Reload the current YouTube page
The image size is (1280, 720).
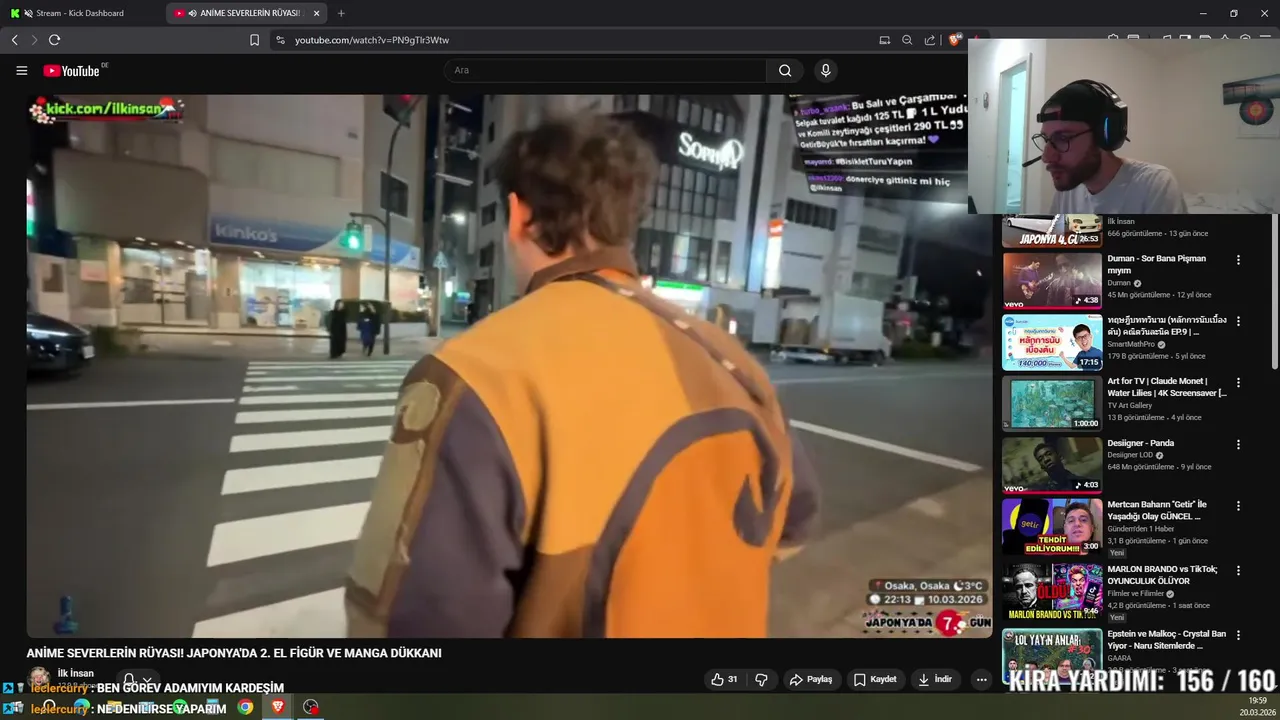click(54, 40)
